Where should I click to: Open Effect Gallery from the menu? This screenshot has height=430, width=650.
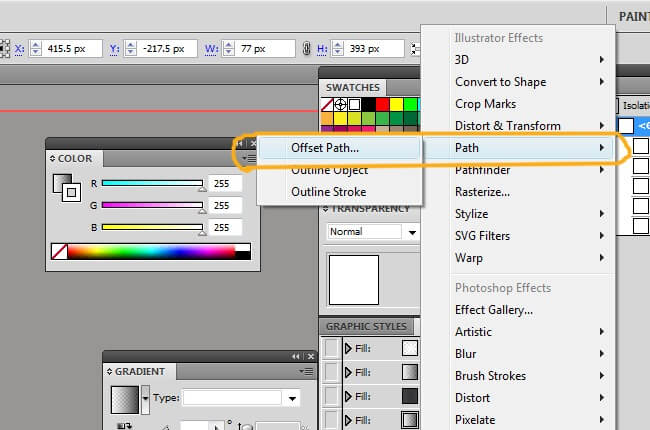(494, 310)
